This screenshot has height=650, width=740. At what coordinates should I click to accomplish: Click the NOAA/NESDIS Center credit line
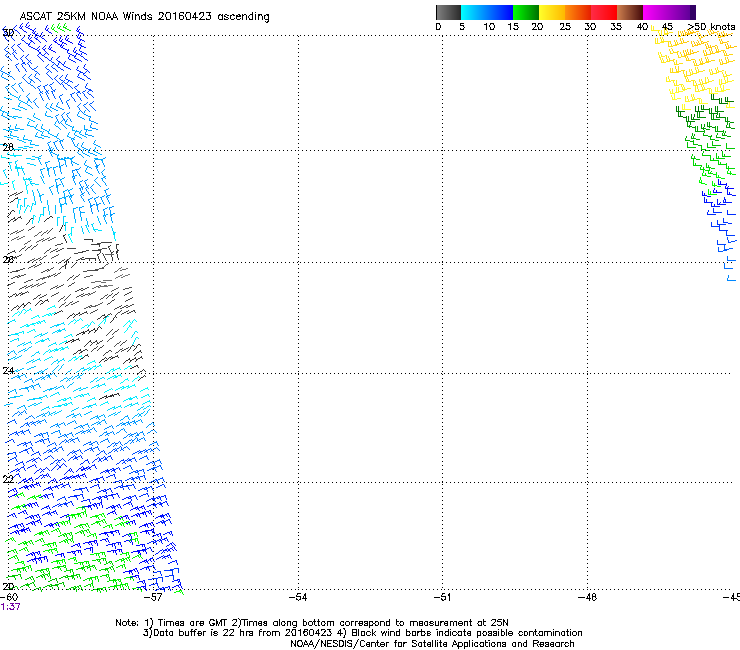[x=432, y=644]
